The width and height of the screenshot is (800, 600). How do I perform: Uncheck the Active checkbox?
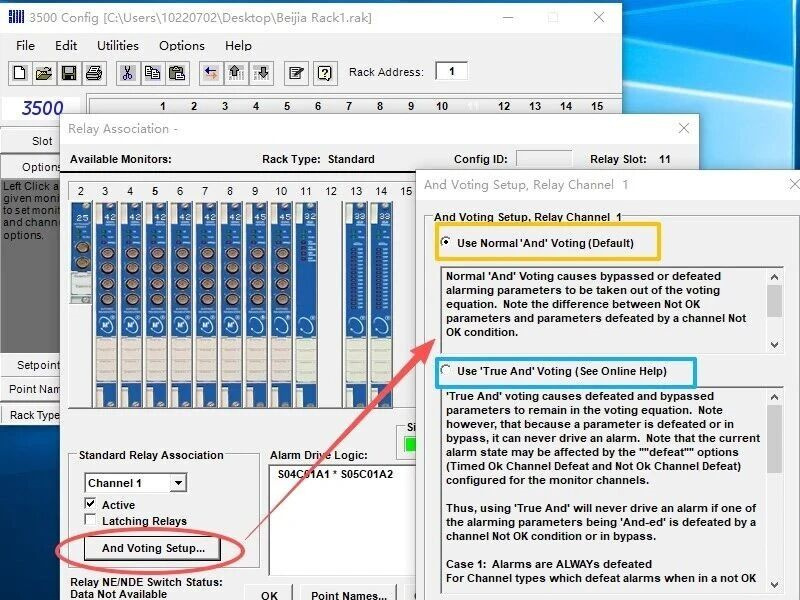pyautogui.click(x=91, y=505)
